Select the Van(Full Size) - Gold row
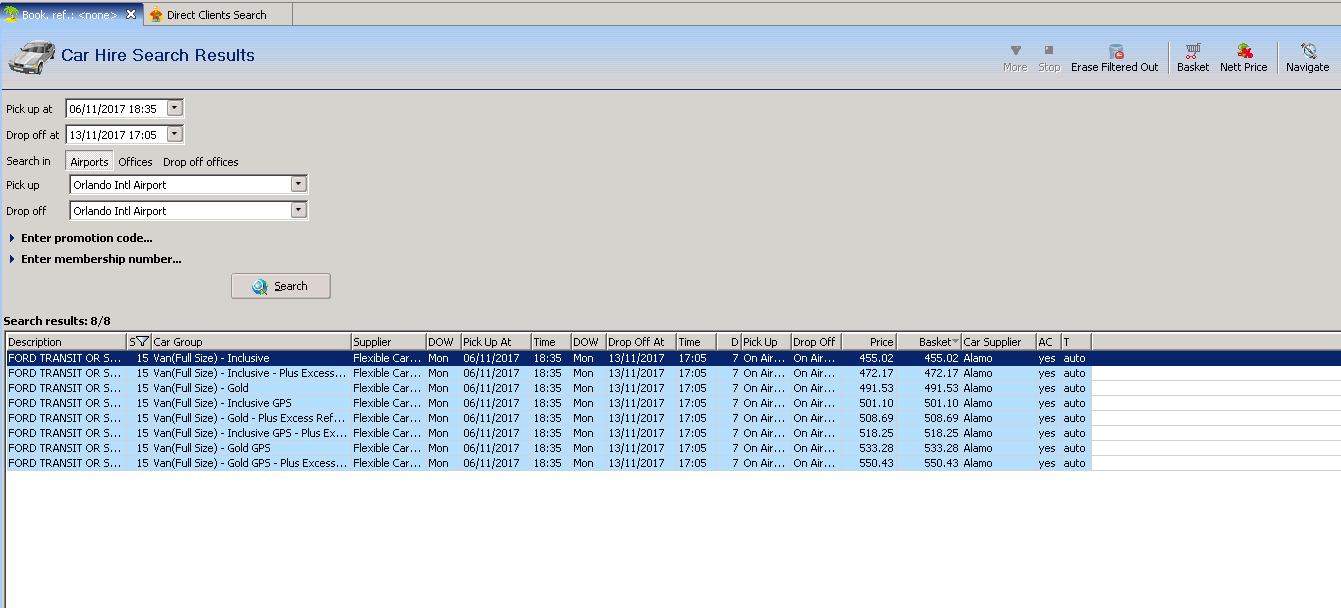 (x=548, y=388)
